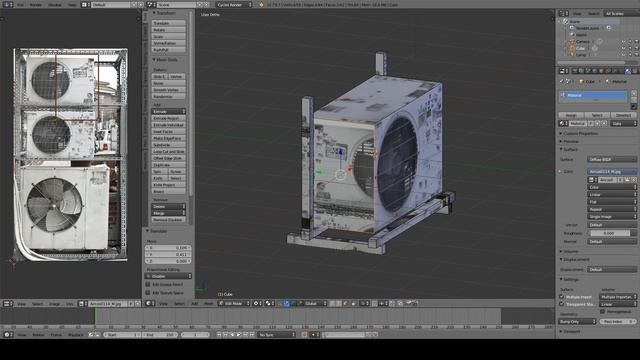Add a new material slot
Viewport: 640px width, 360px height.
click(x=634, y=93)
